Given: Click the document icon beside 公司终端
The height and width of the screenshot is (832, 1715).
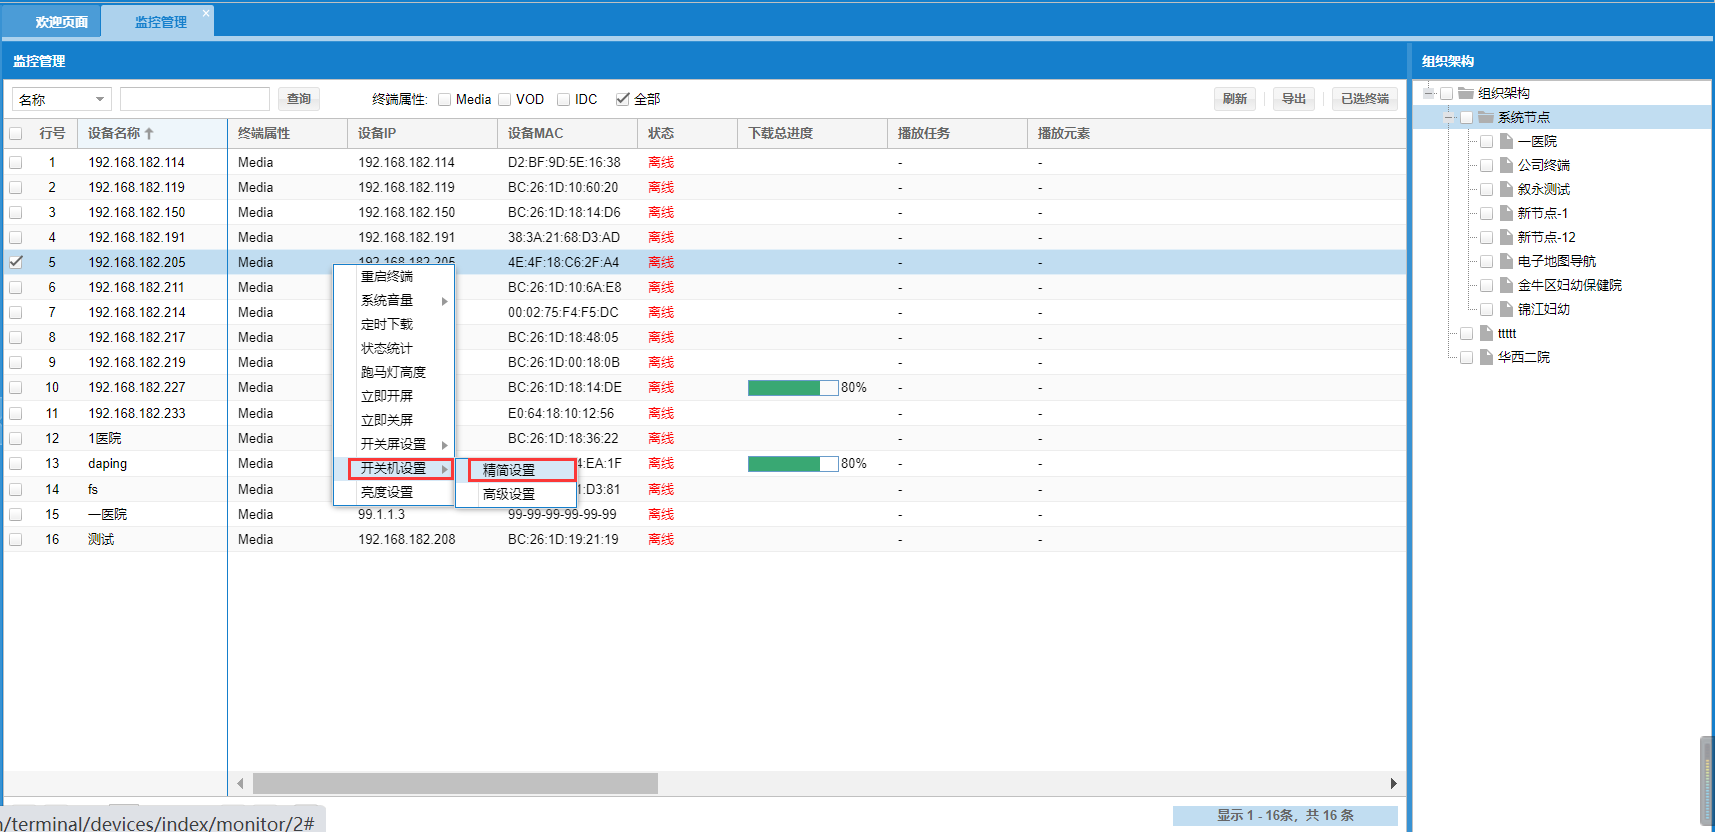Looking at the screenshot, I should click(x=1506, y=165).
